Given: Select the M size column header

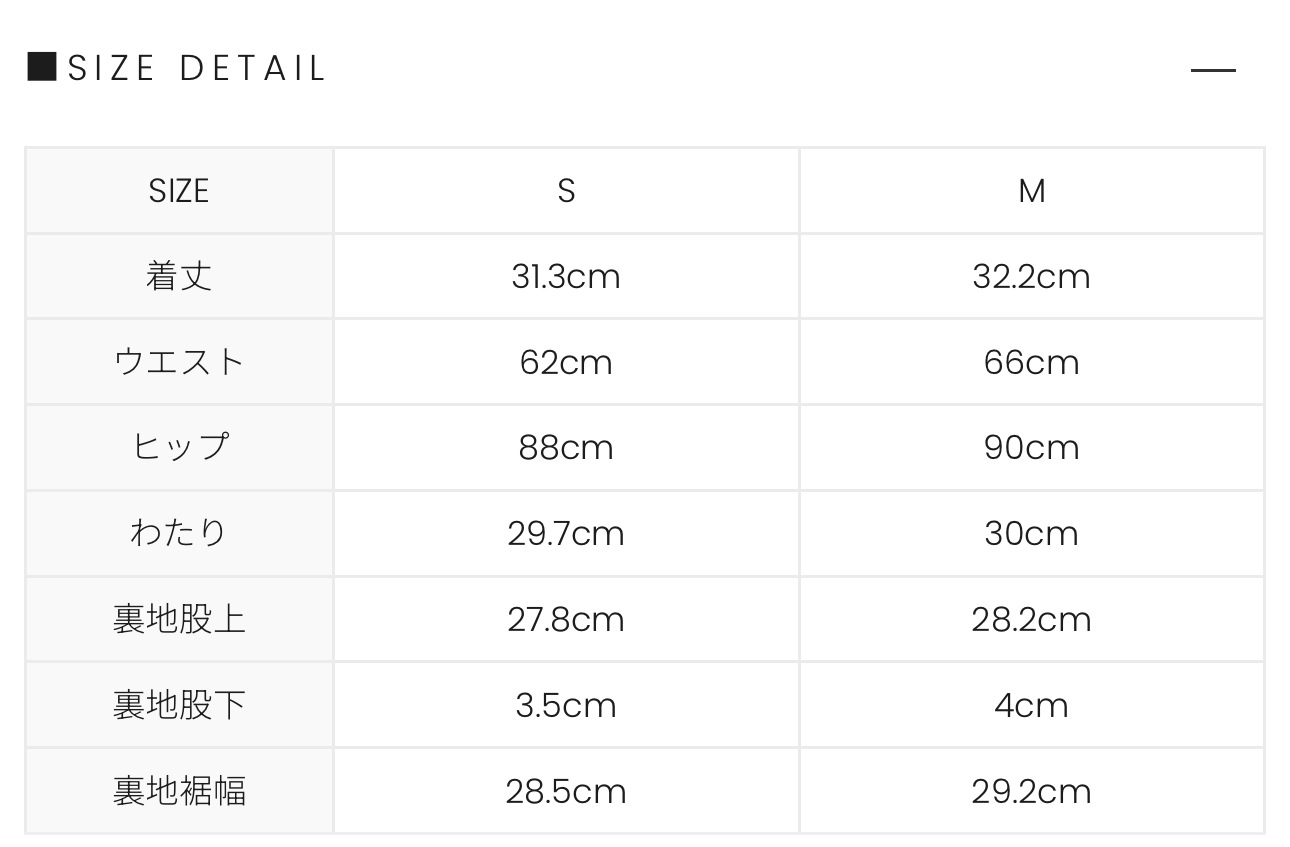Looking at the screenshot, I should click(1031, 190).
